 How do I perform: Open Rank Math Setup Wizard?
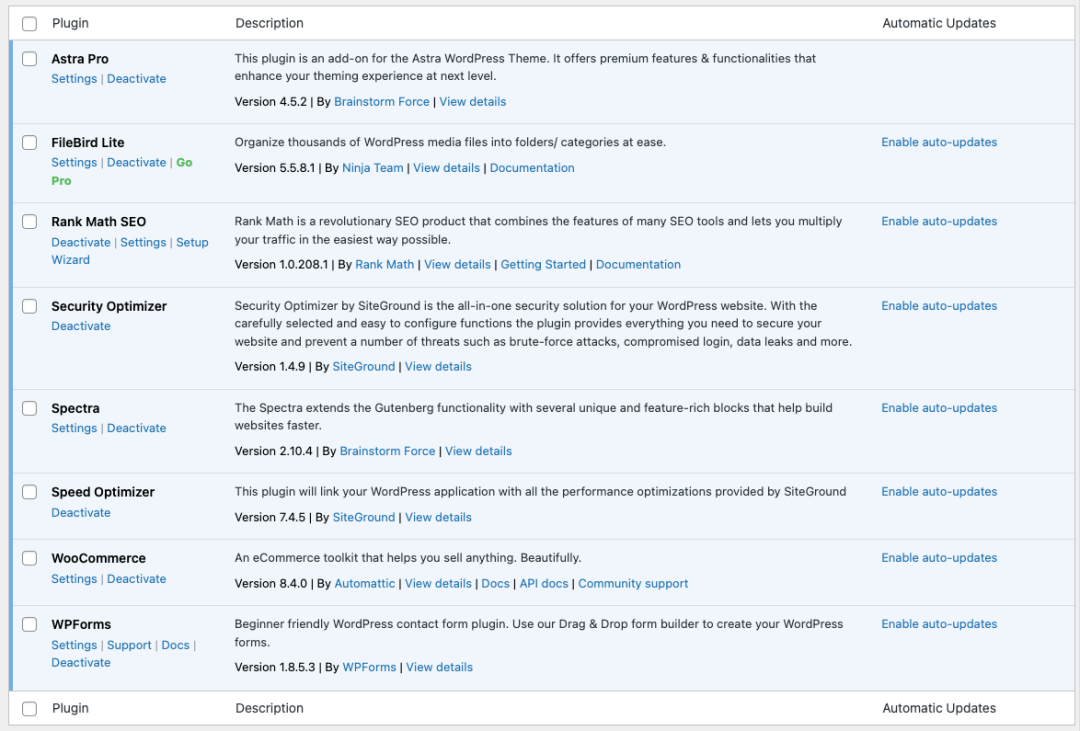pyautogui.click(x=129, y=251)
